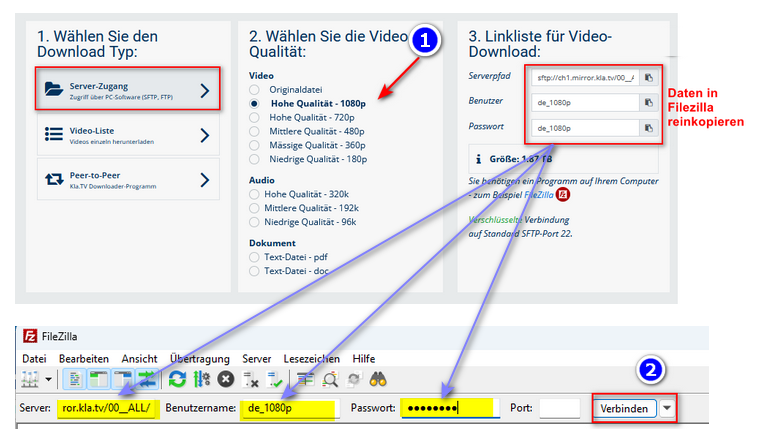
Task: Click the Verbinden button
Action: pos(624,408)
